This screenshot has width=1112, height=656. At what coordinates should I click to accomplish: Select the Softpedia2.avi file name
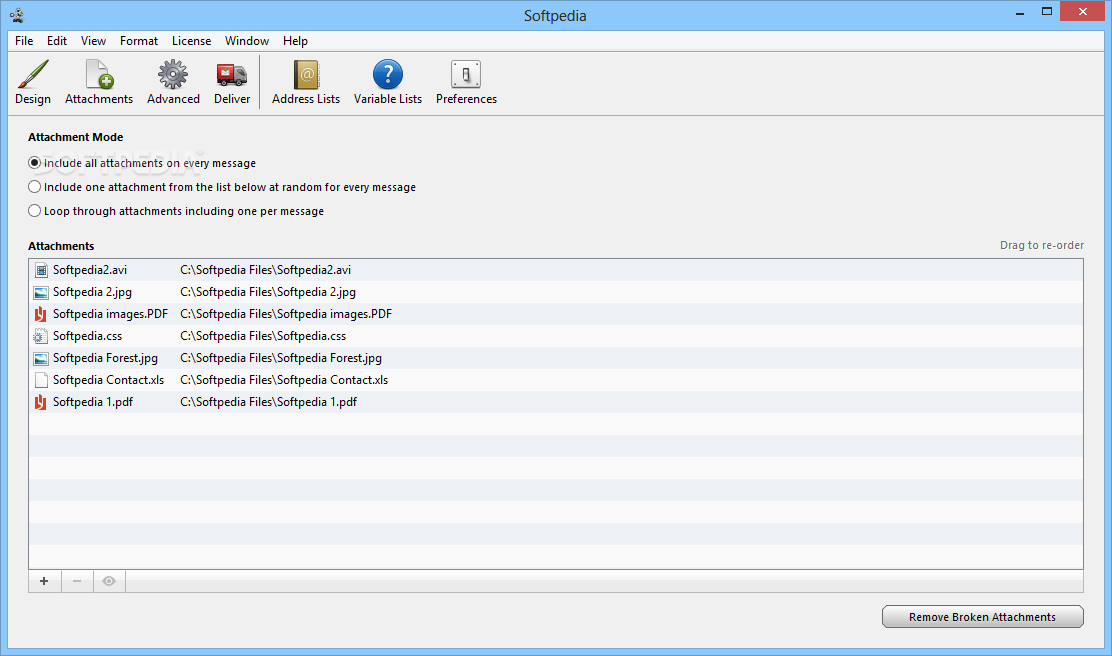[90, 270]
